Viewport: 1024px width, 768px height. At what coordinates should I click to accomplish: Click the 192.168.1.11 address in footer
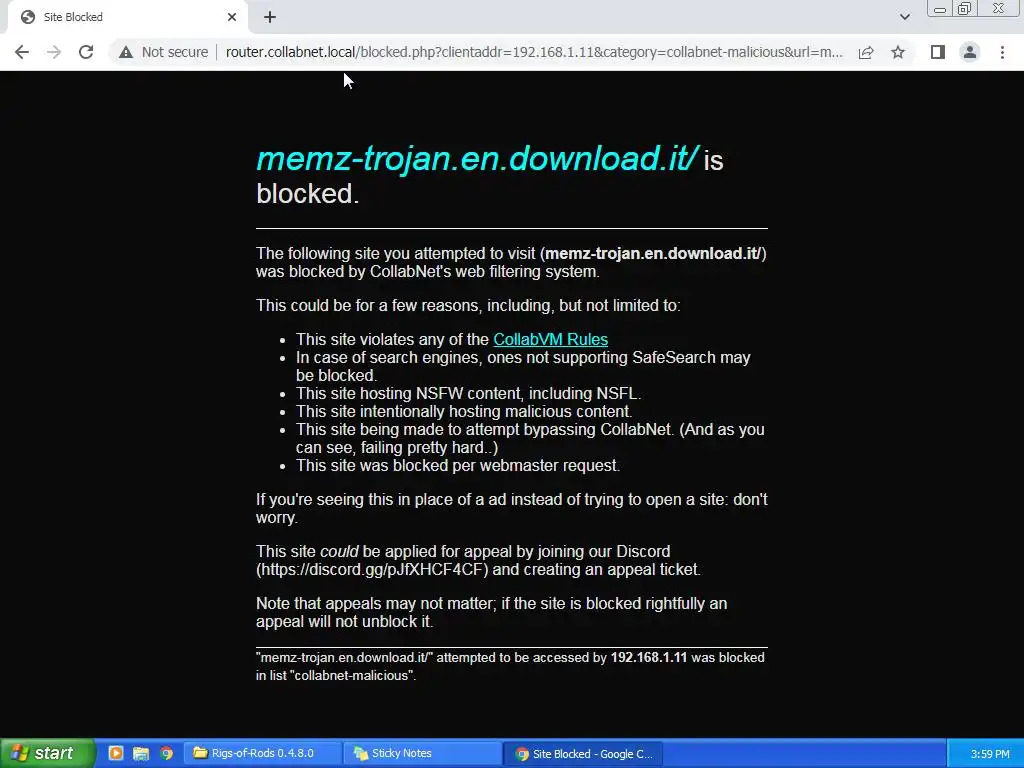click(x=648, y=658)
